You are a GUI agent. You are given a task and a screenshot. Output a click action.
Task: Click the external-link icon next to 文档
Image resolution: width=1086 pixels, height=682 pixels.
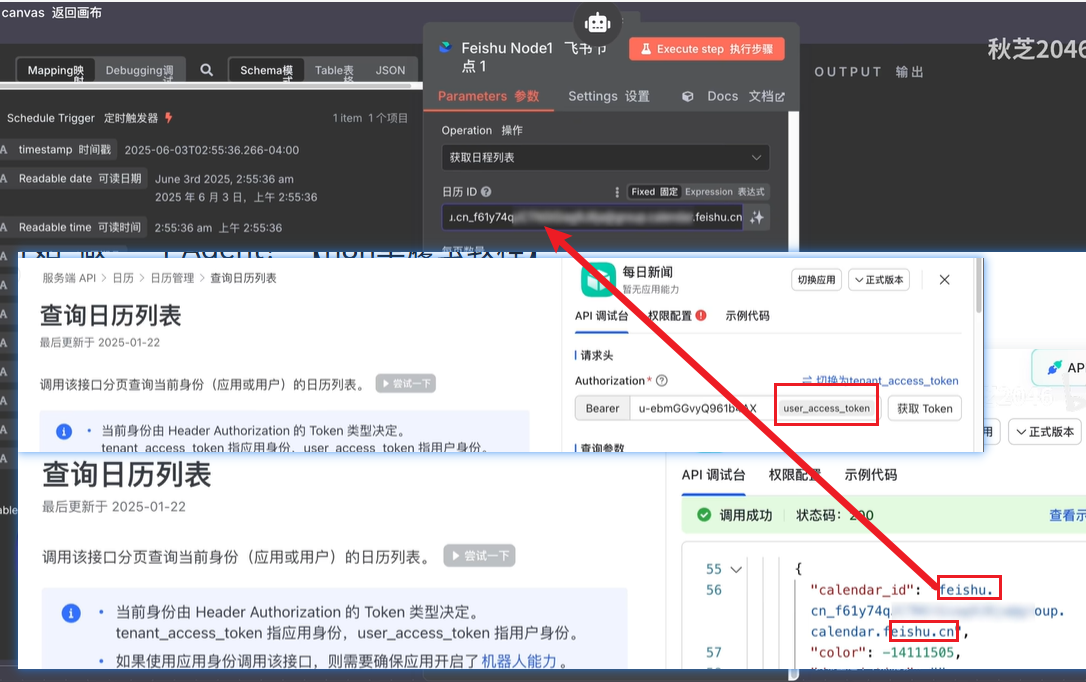point(781,97)
